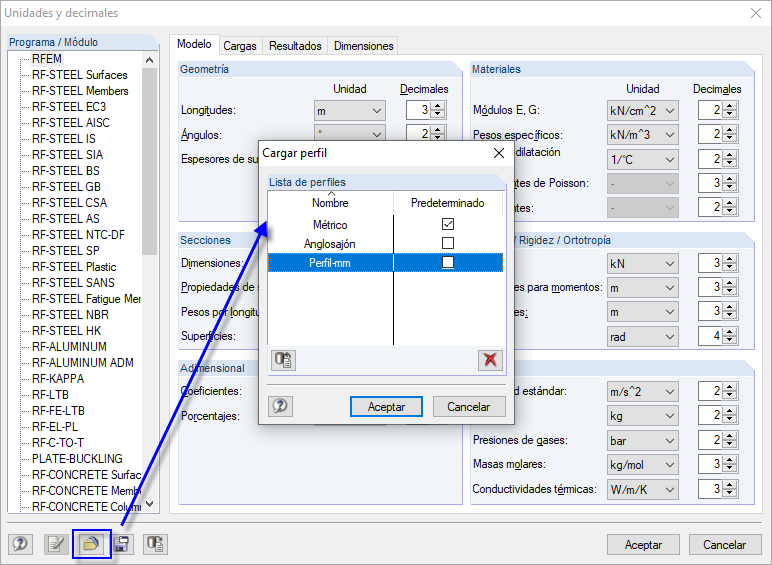
Task: Open the kN unit dropdown
Action: pyautogui.click(x=643, y=263)
